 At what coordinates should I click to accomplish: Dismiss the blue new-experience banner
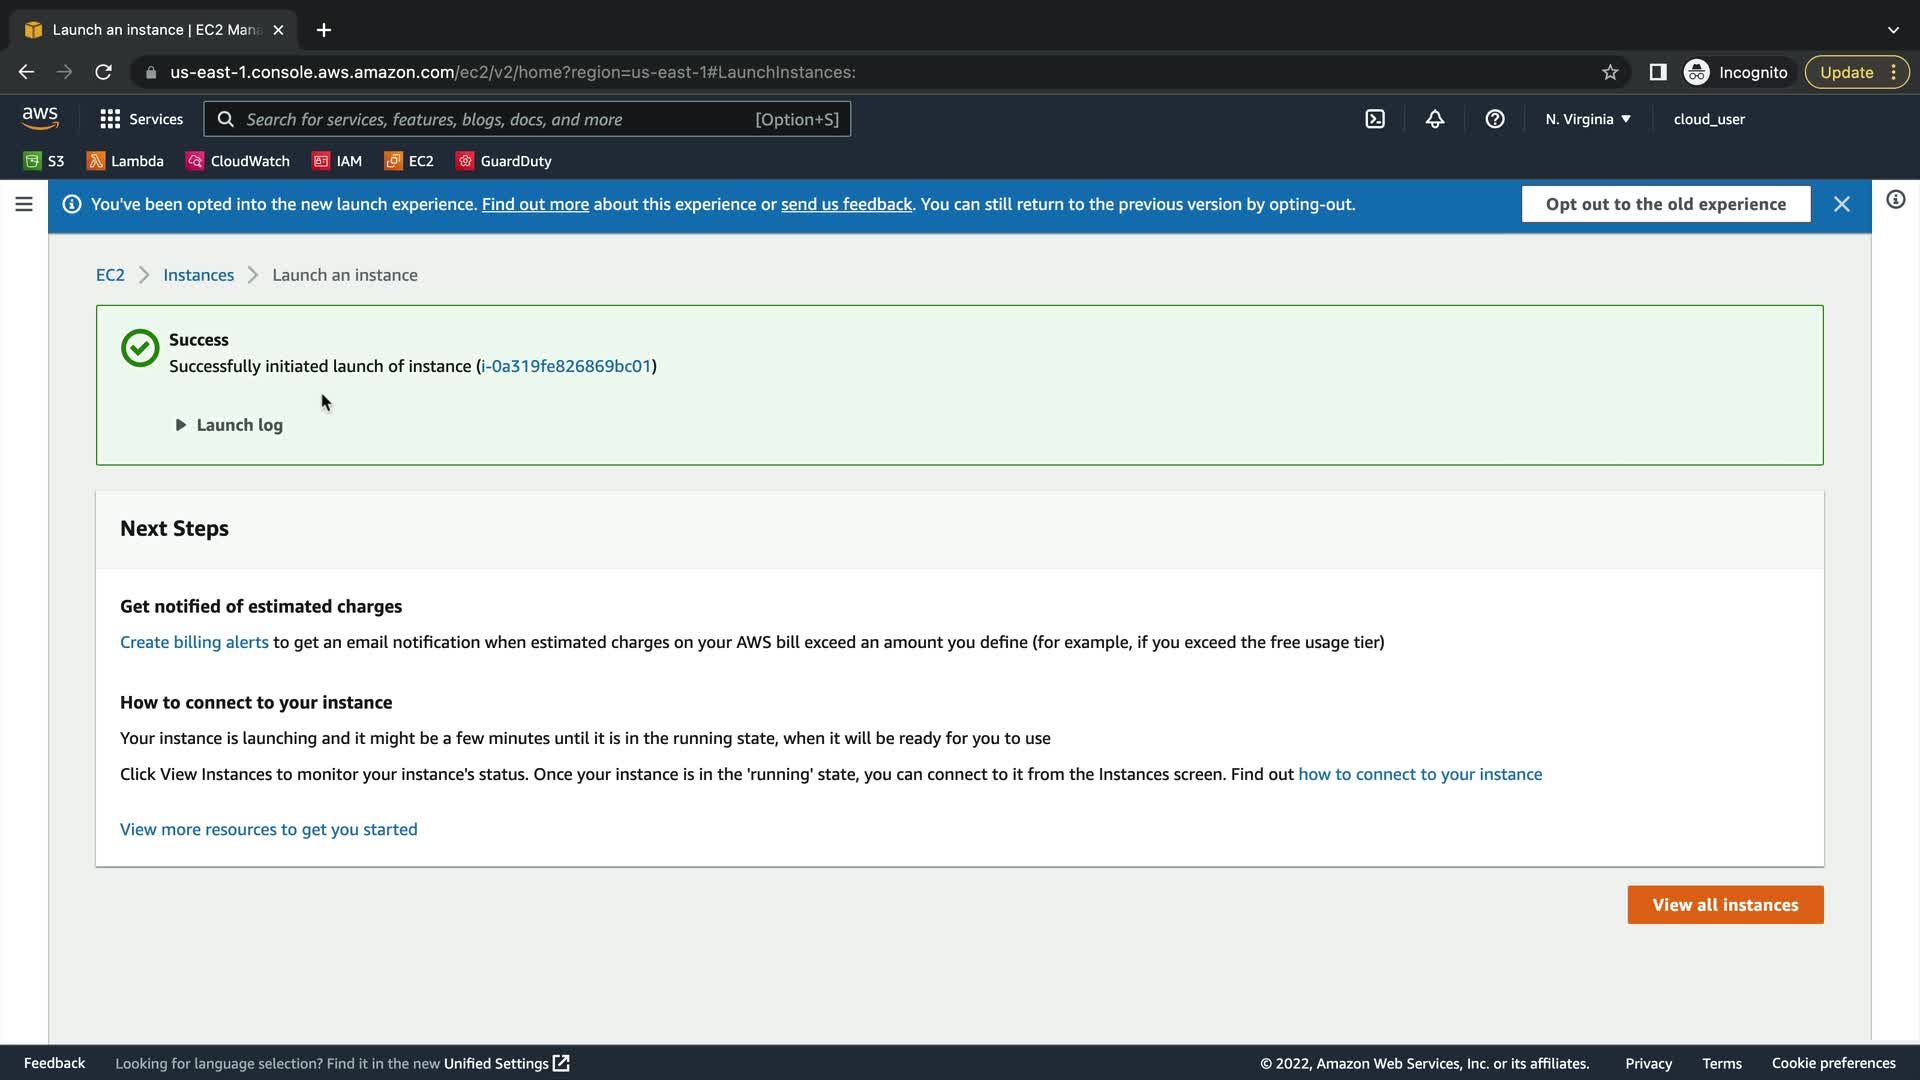click(1842, 204)
